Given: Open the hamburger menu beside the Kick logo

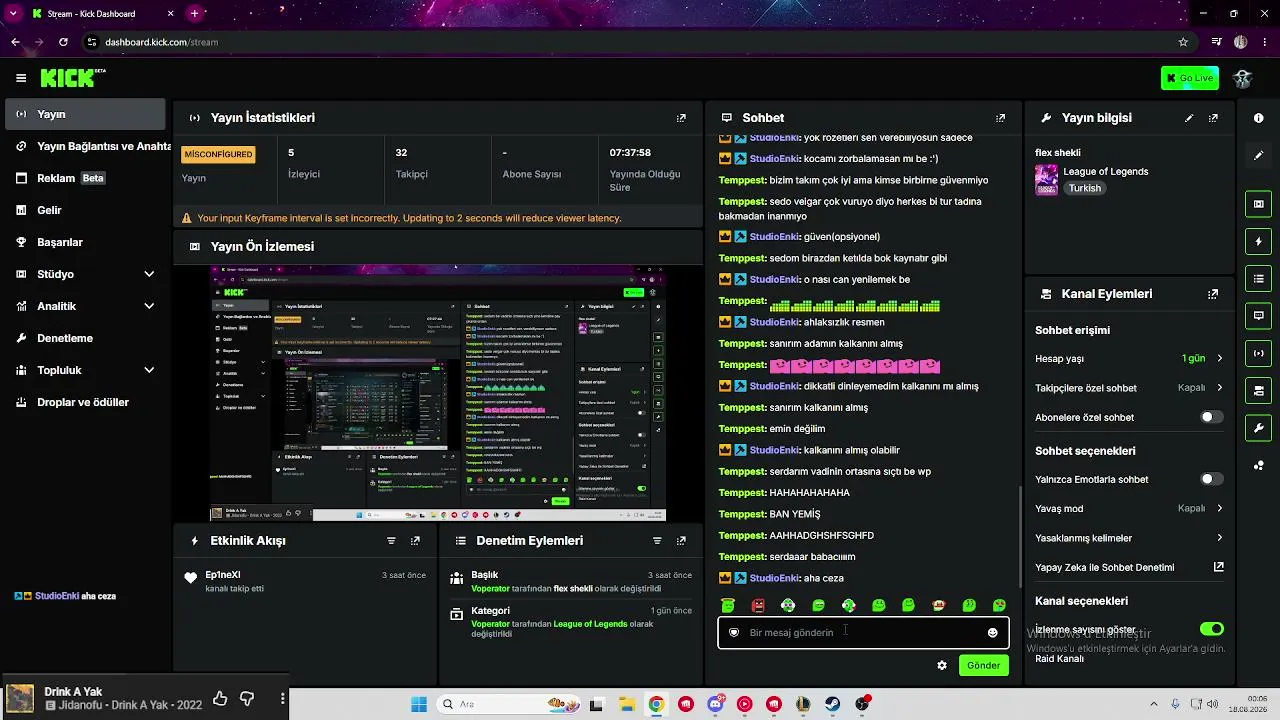Looking at the screenshot, I should pyautogui.click(x=21, y=78).
